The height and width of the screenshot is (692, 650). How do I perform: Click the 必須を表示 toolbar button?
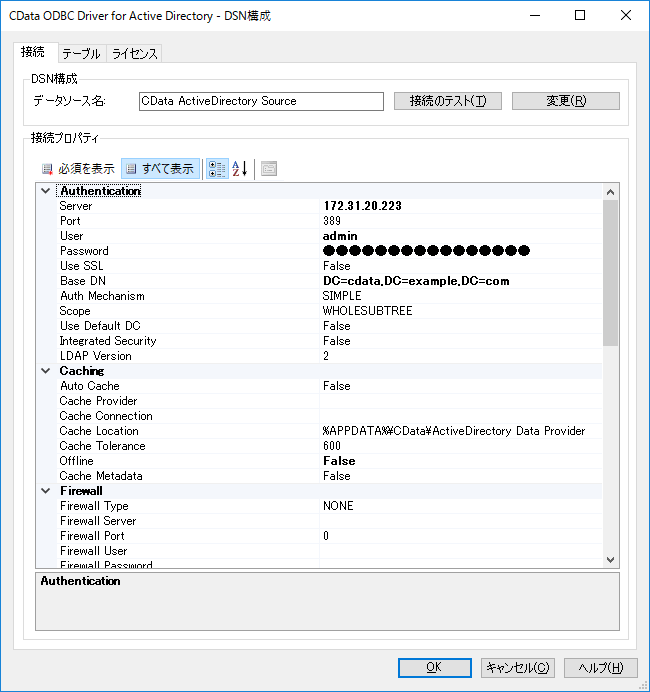(x=78, y=169)
